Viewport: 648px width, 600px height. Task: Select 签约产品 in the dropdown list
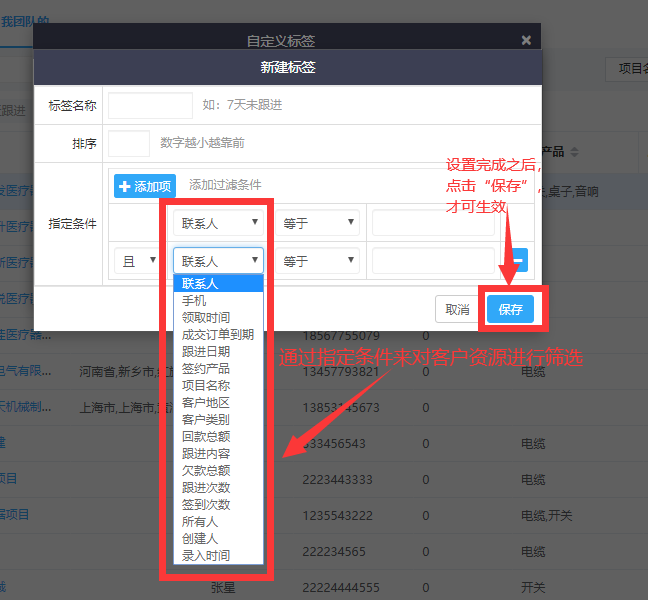218,369
